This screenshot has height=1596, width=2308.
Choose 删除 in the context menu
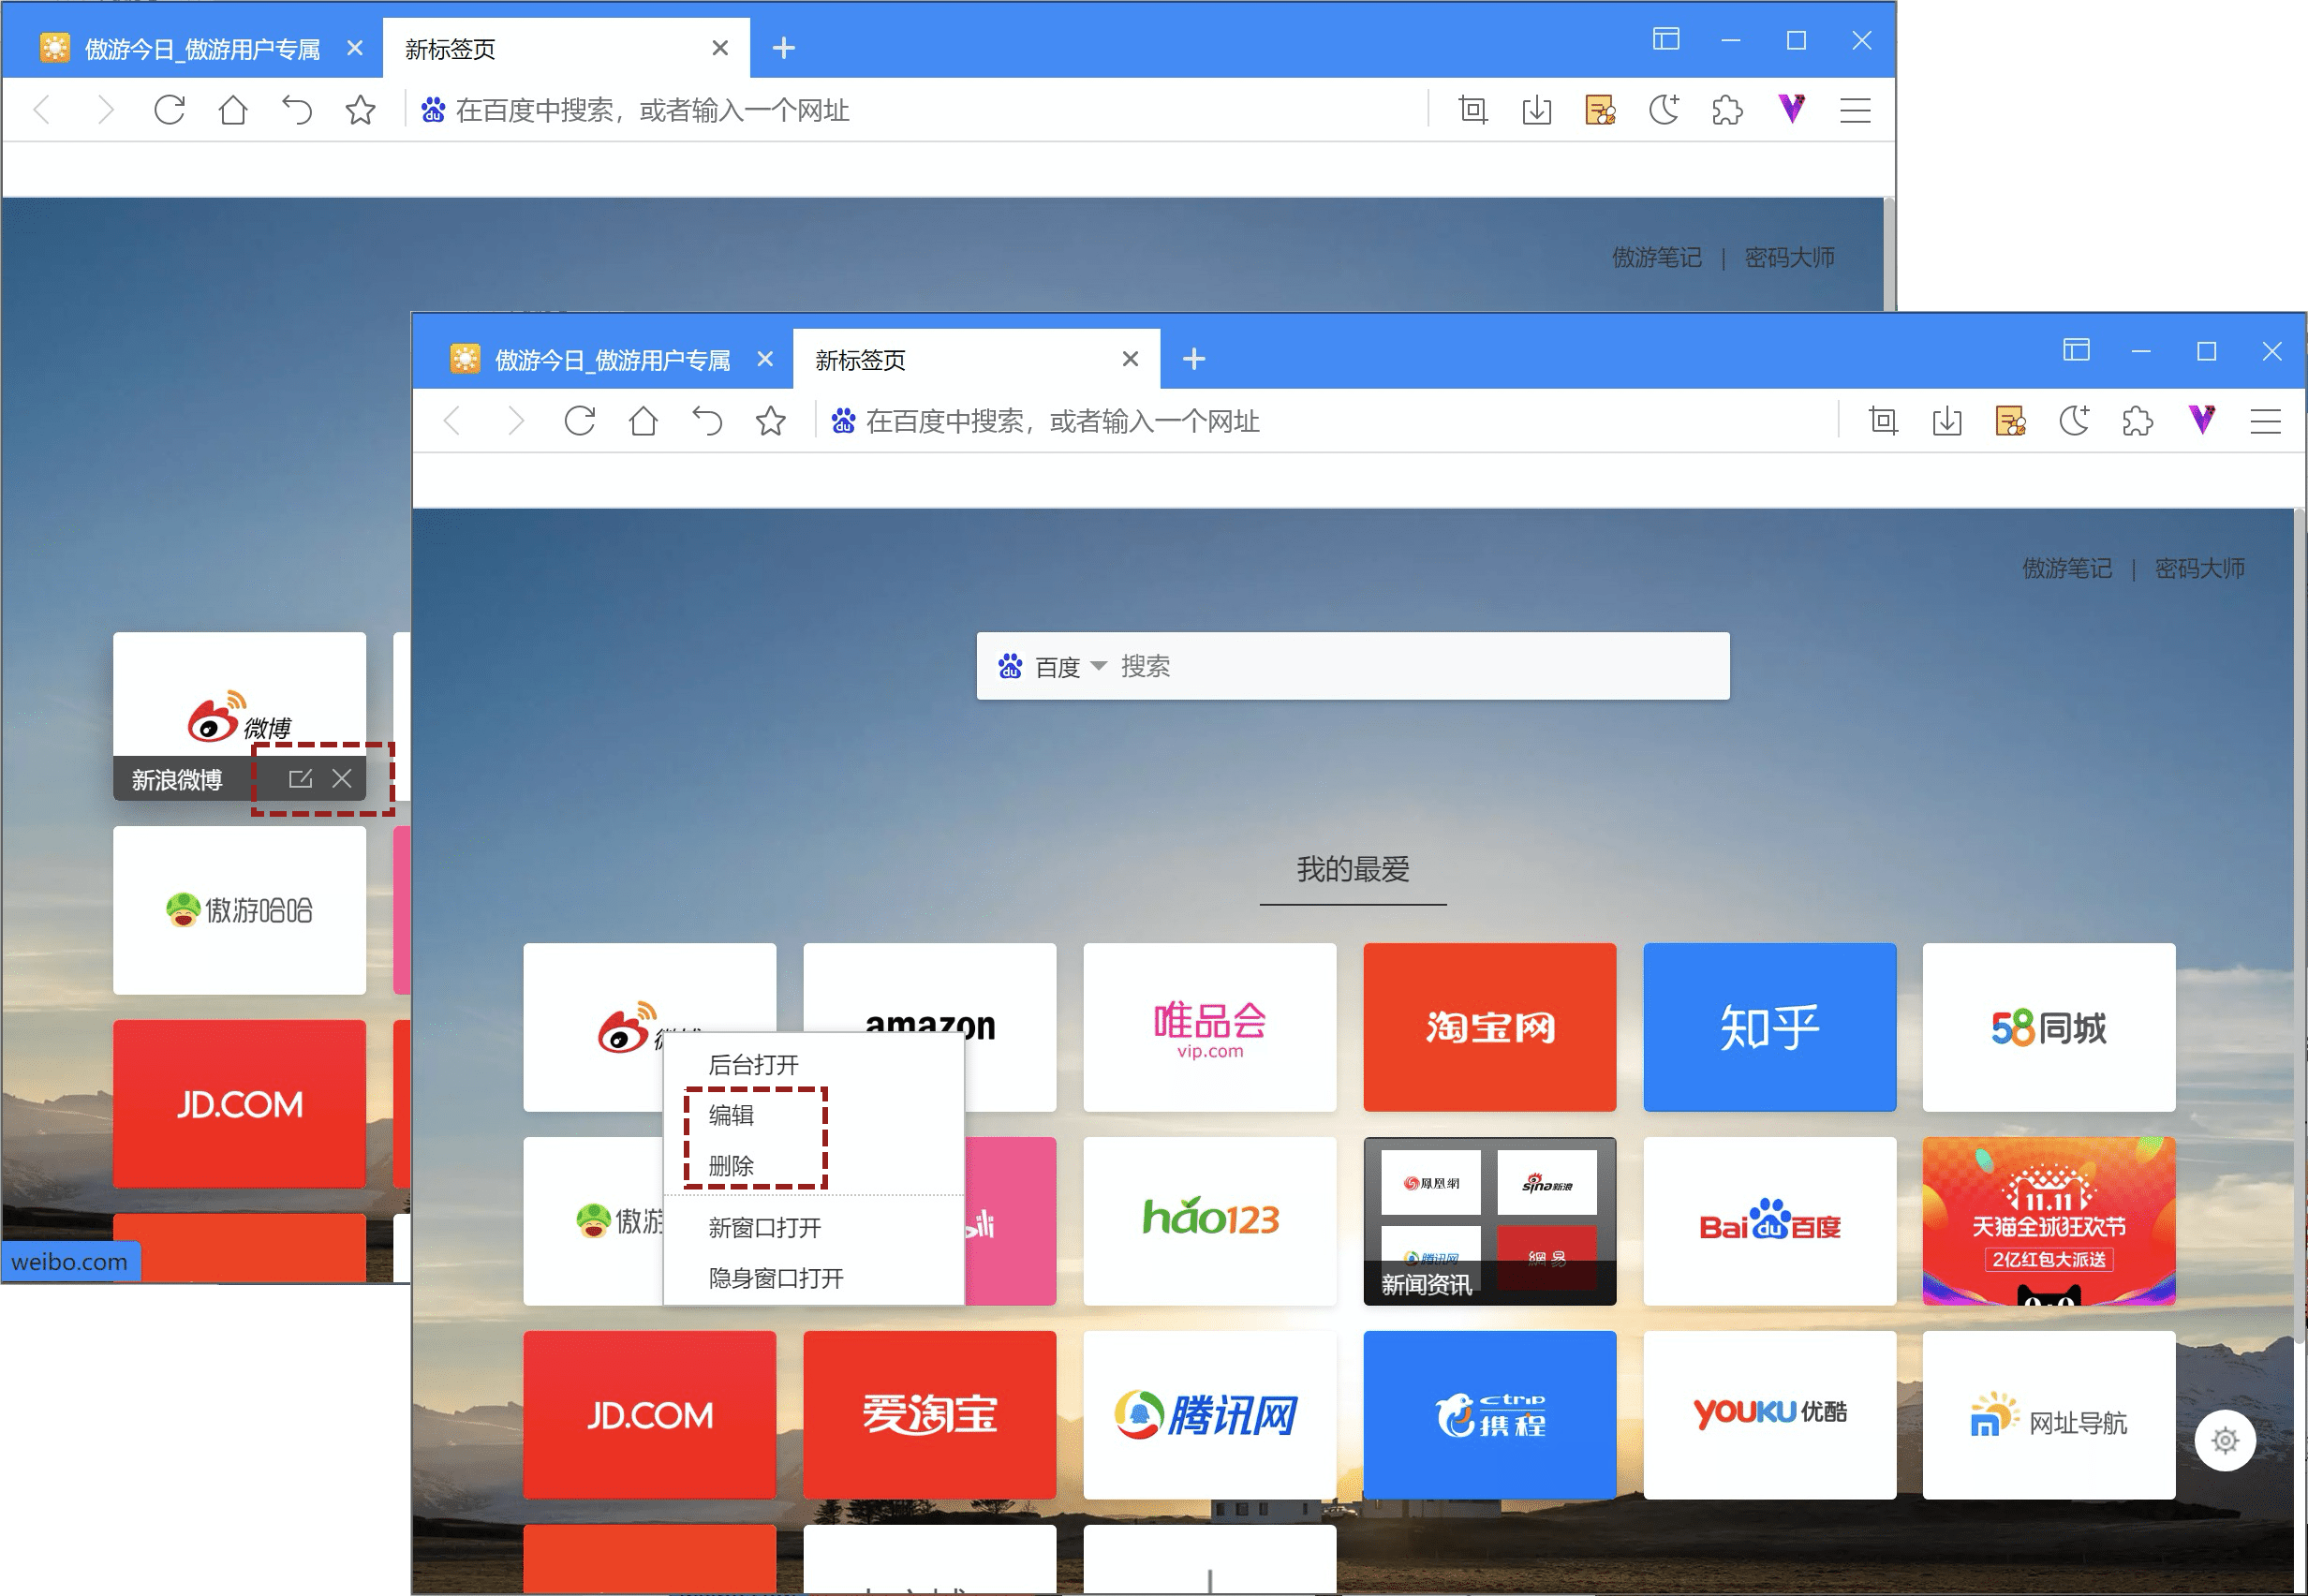(814, 1165)
